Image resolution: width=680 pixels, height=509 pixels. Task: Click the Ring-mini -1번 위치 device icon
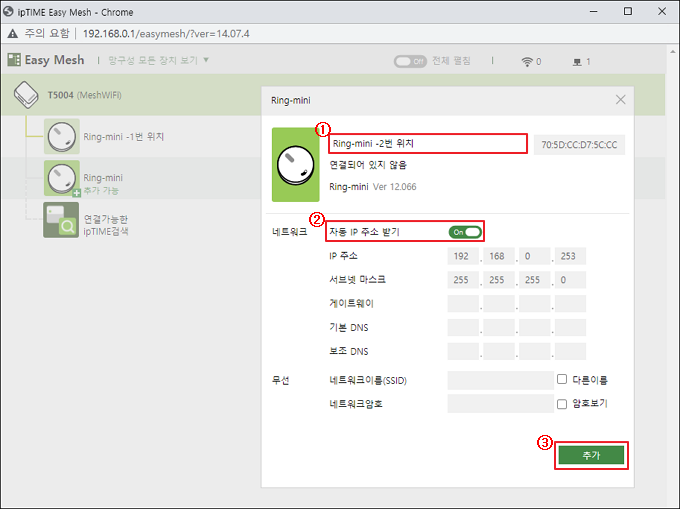click(62, 137)
